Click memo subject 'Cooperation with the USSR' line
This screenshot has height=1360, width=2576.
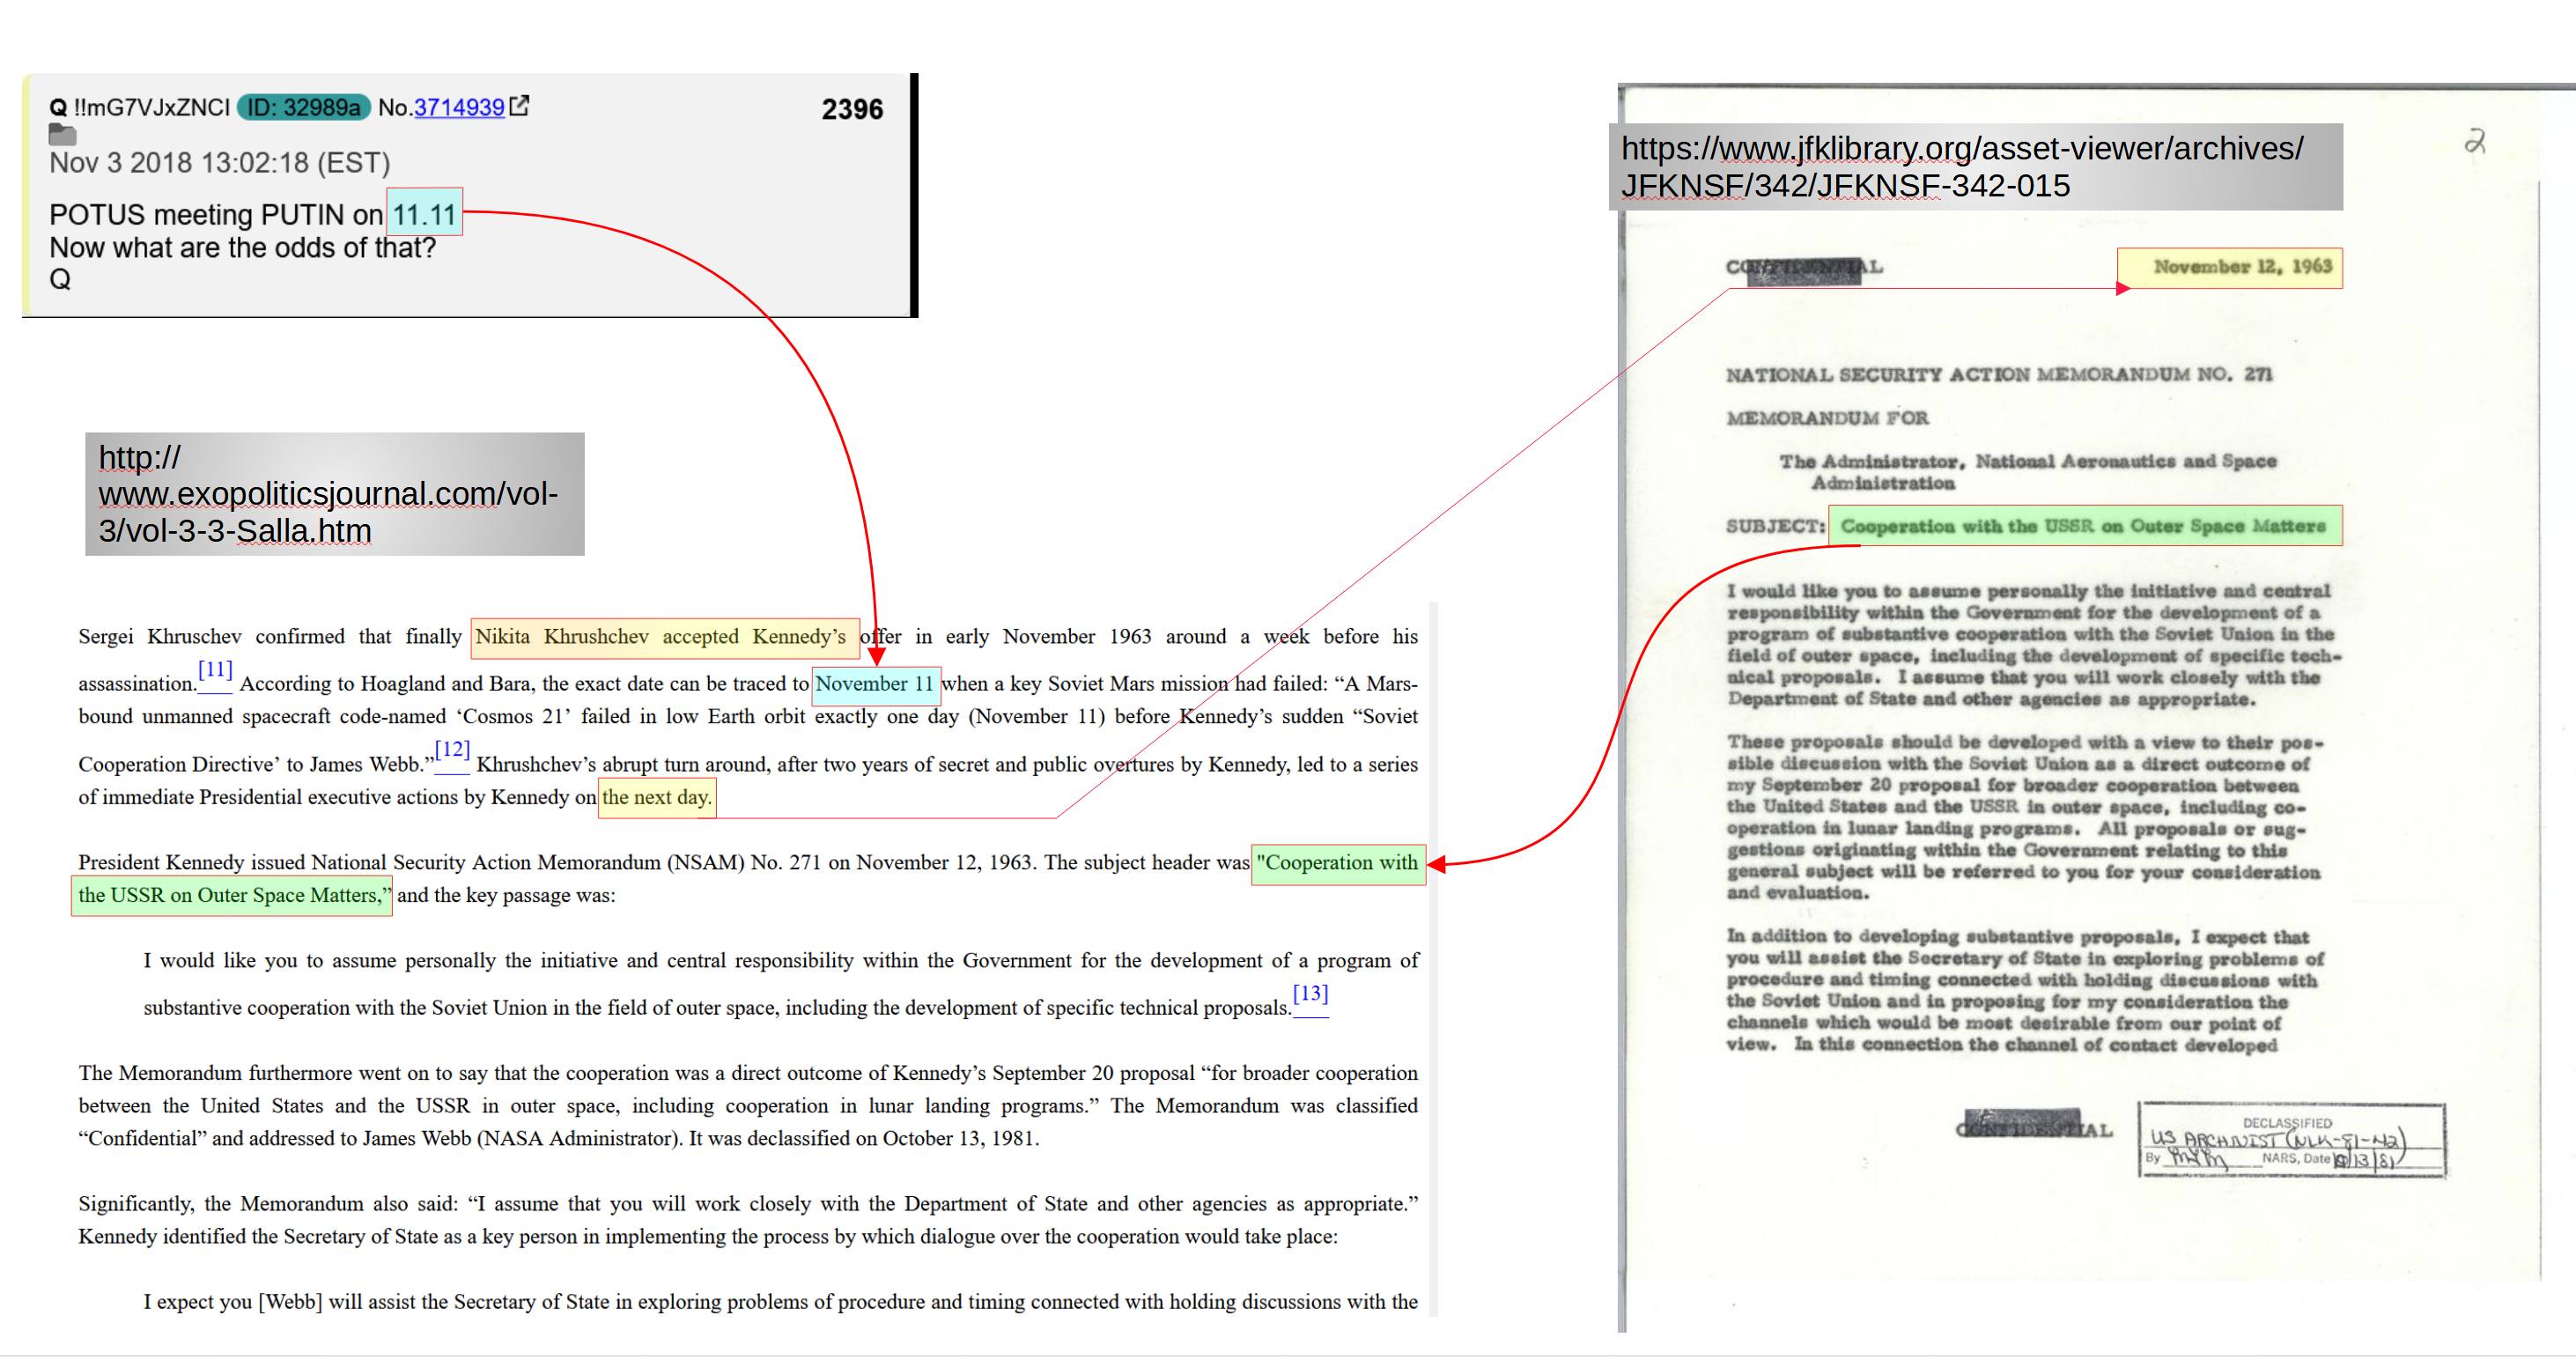pyautogui.click(x=2085, y=526)
